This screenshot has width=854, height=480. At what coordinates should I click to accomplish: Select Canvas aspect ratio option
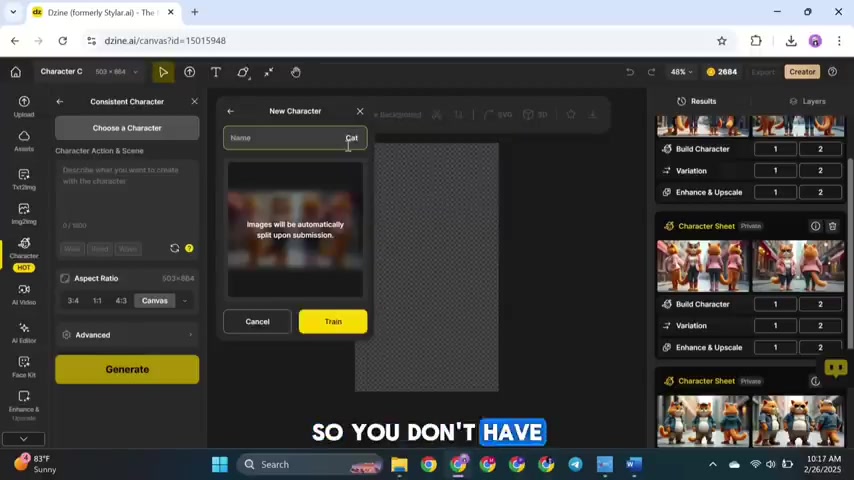coord(155,301)
